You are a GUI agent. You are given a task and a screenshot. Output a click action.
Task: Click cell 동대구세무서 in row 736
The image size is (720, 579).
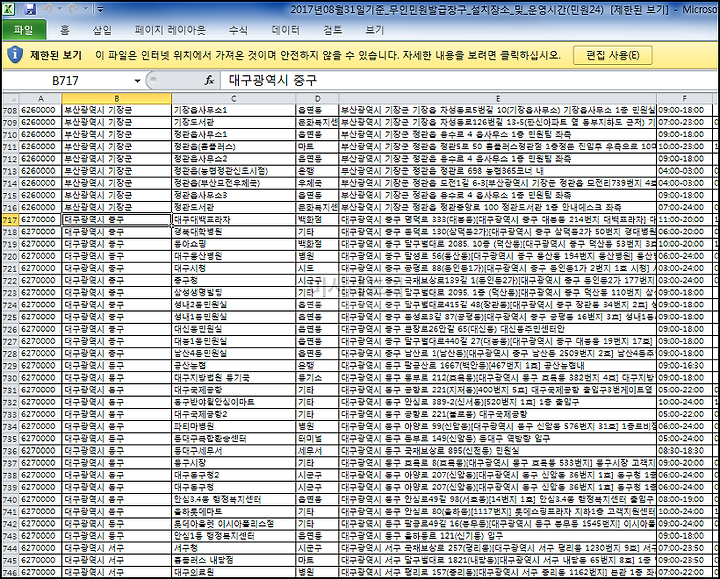pos(234,451)
